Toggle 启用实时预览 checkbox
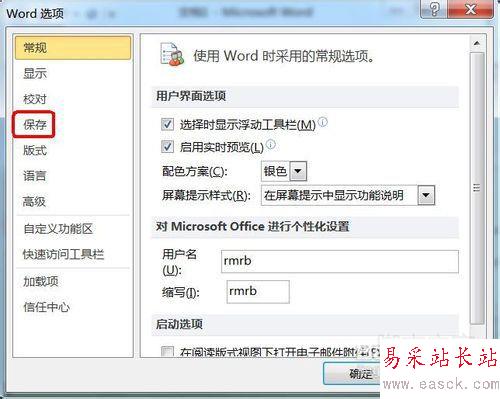Screen dimensions: 500x399 click(x=167, y=147)
